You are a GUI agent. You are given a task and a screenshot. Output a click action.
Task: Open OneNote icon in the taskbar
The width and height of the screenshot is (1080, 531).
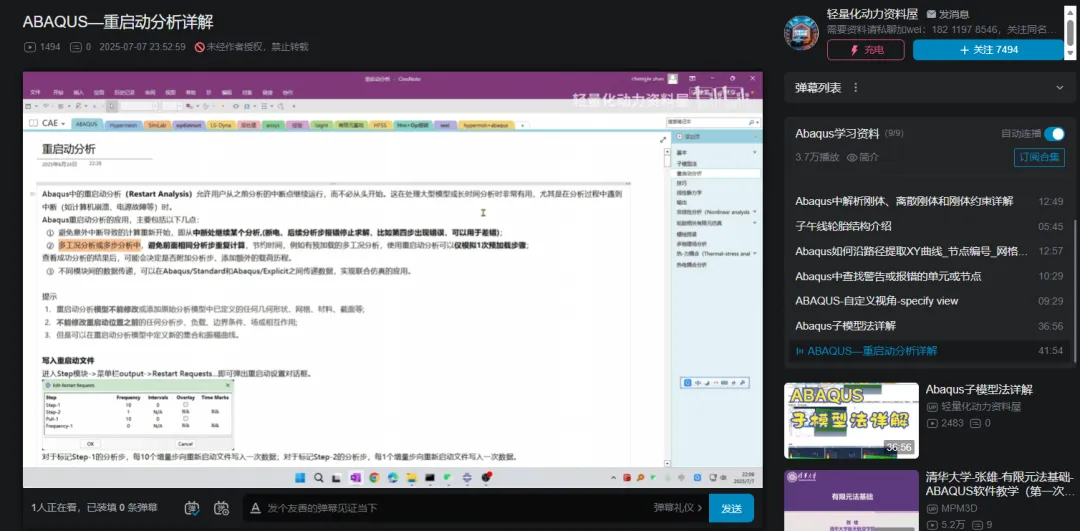356,477
